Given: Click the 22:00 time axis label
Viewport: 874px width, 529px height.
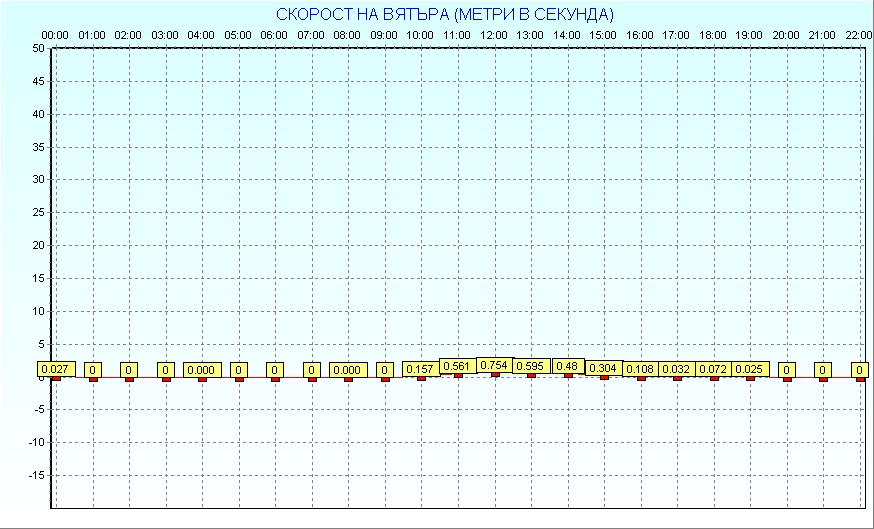Looking at the screenshot, I should pos(859,36).
